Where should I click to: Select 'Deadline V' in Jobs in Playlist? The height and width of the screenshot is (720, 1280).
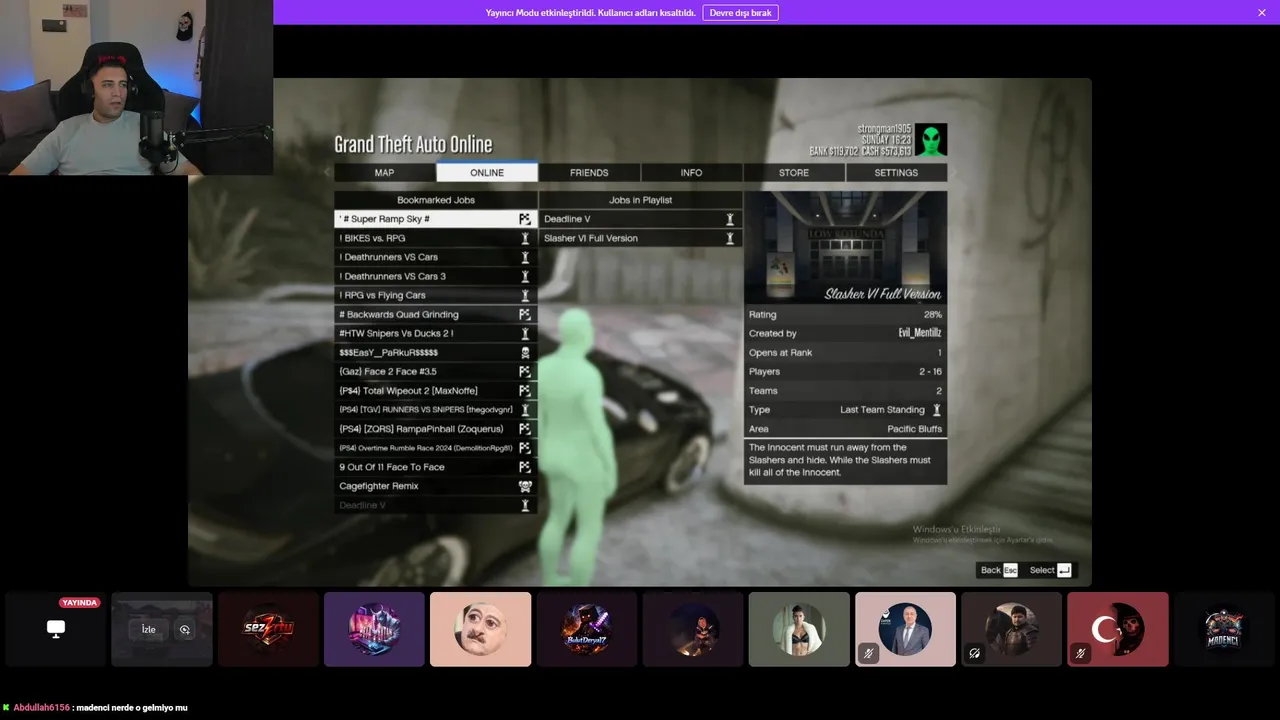(640, 219)
